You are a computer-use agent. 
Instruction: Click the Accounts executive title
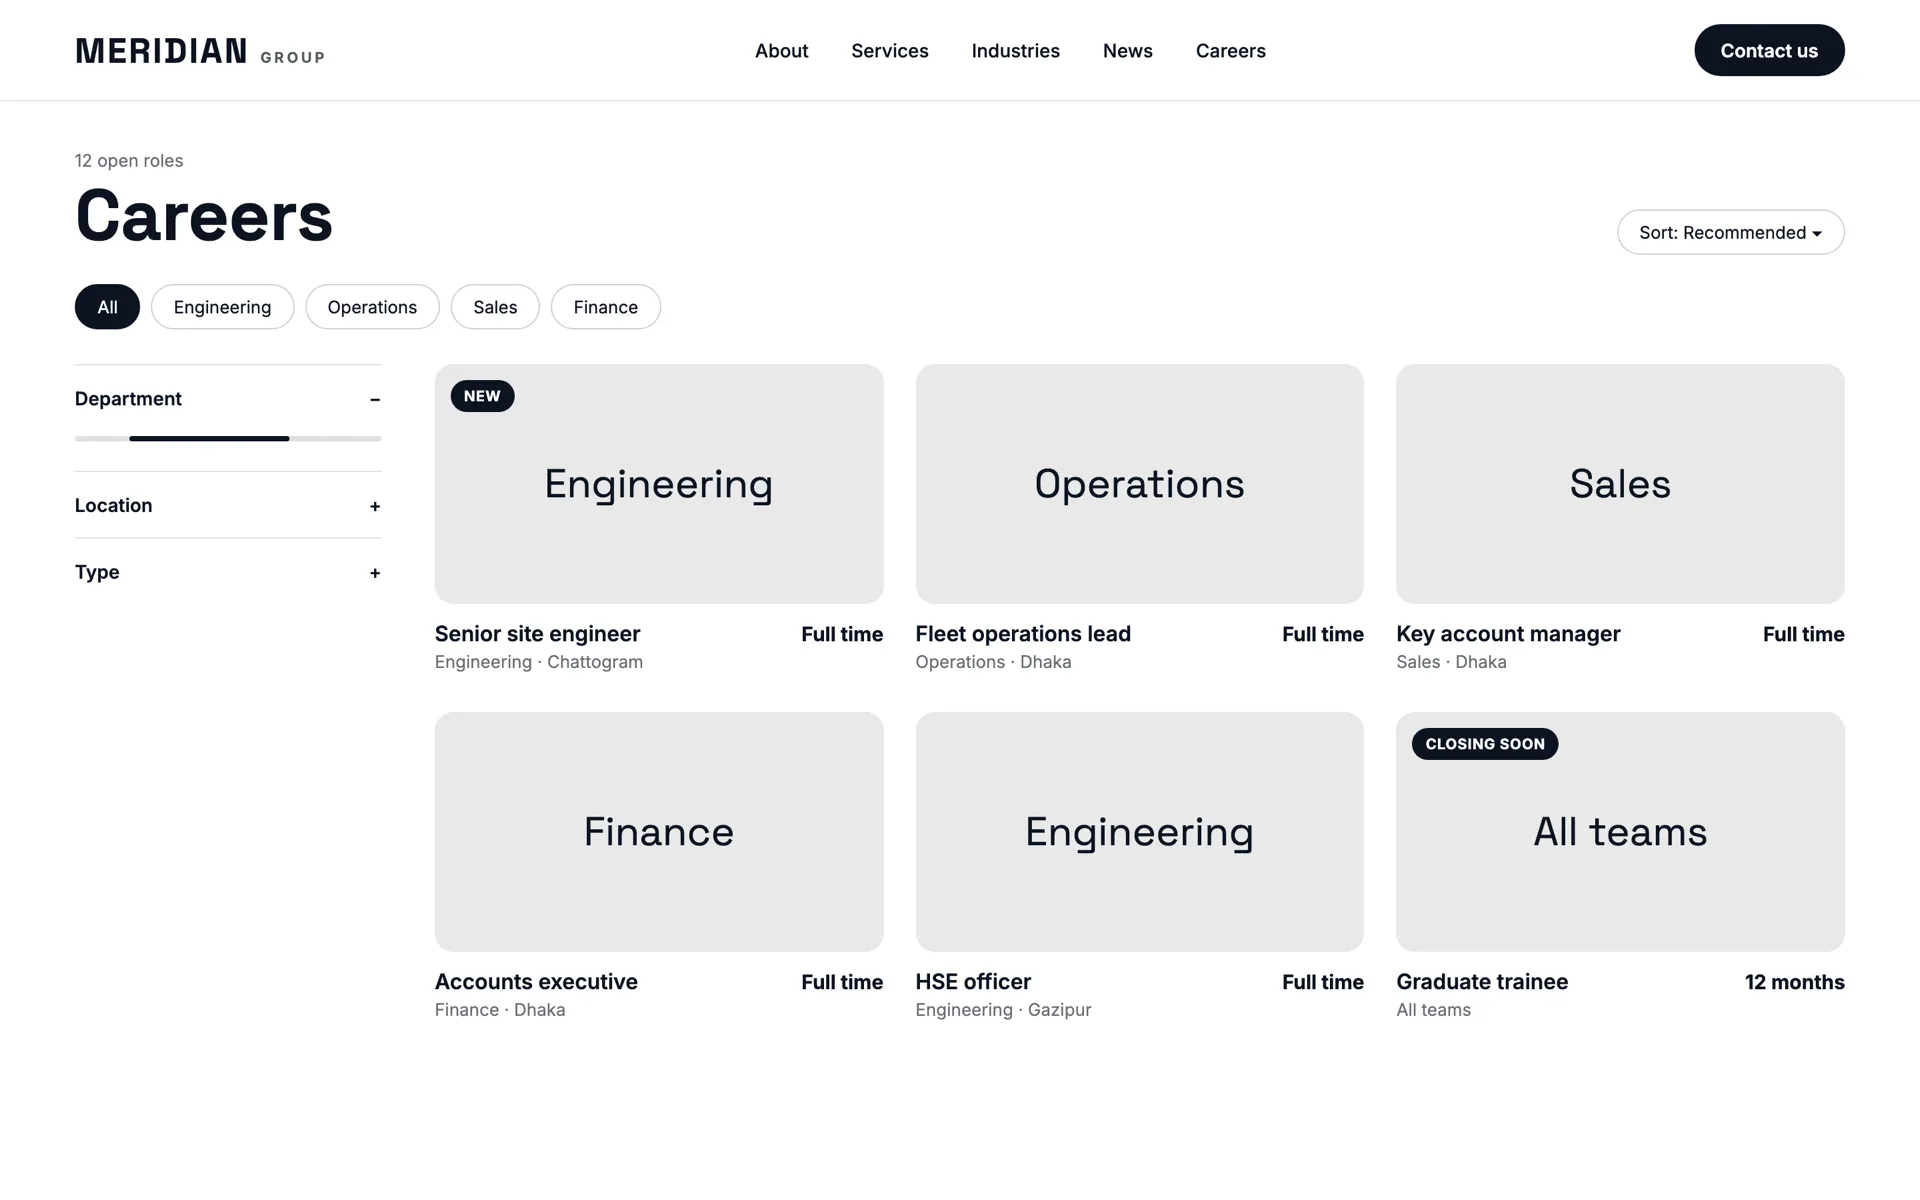[536, 982]
